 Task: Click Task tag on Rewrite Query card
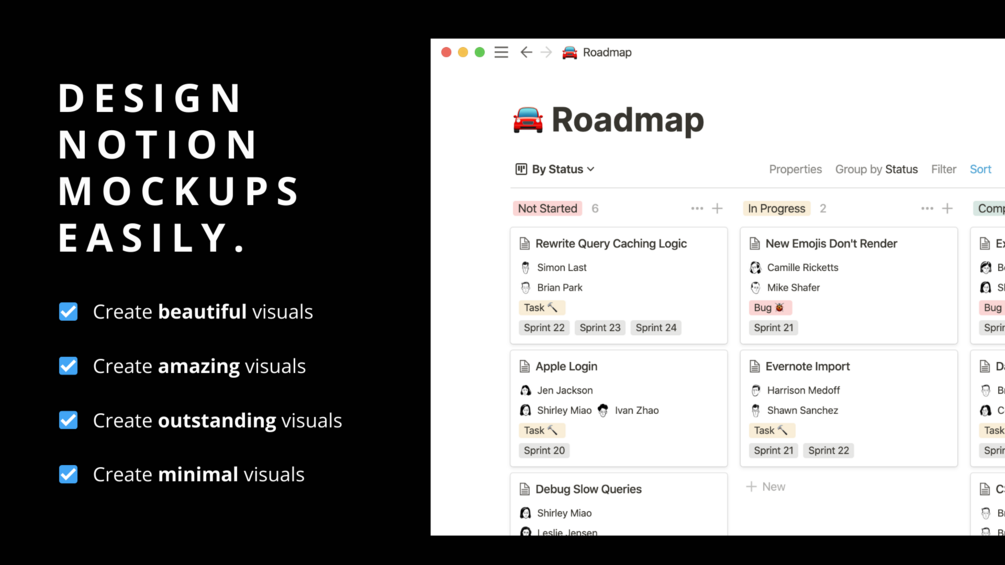coord(541,307)
